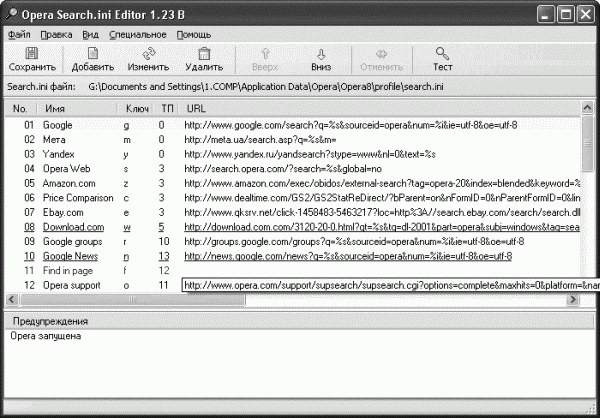Maximize the Opera Search.ini Editor window
The width and height of the screenshot is (600, 418).
coord(566,15)
